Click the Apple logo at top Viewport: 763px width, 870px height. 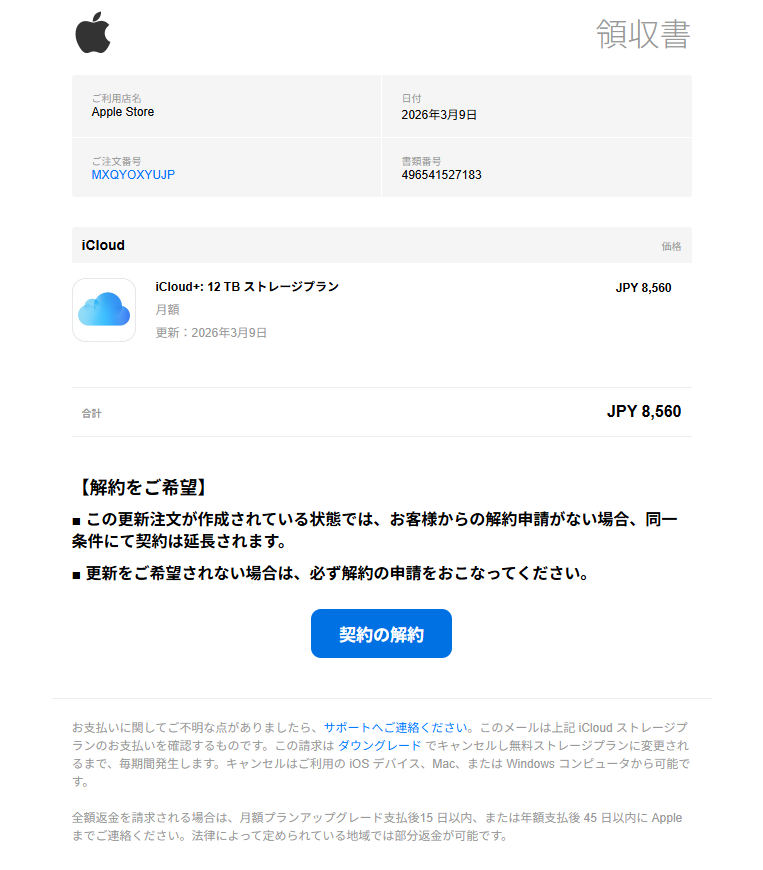pos(92,34)
